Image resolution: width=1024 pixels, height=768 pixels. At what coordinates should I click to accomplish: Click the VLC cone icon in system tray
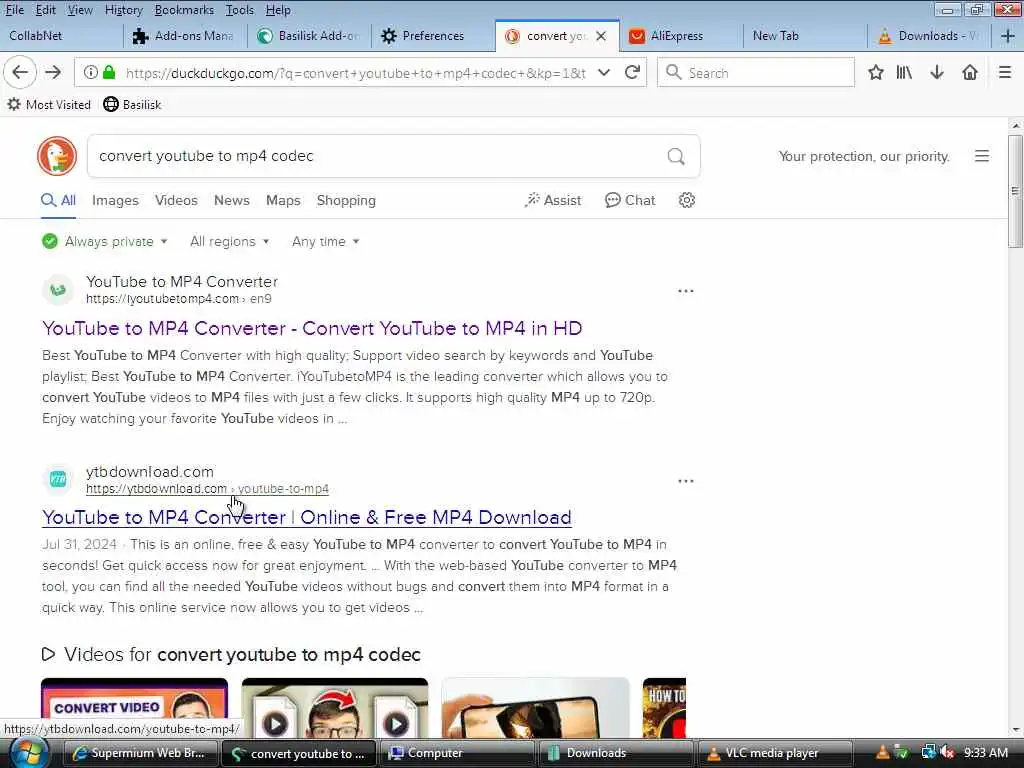point(882,752)
